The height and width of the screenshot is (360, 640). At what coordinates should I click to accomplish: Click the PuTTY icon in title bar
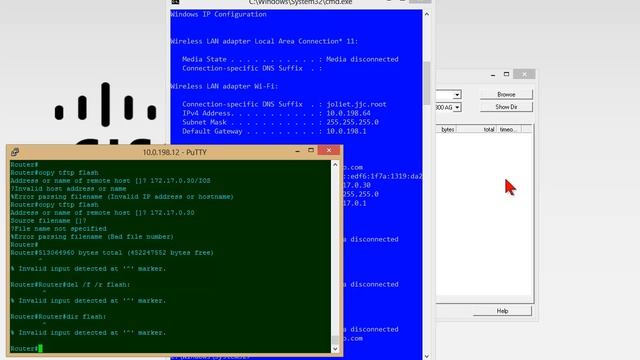click(15, 152)
